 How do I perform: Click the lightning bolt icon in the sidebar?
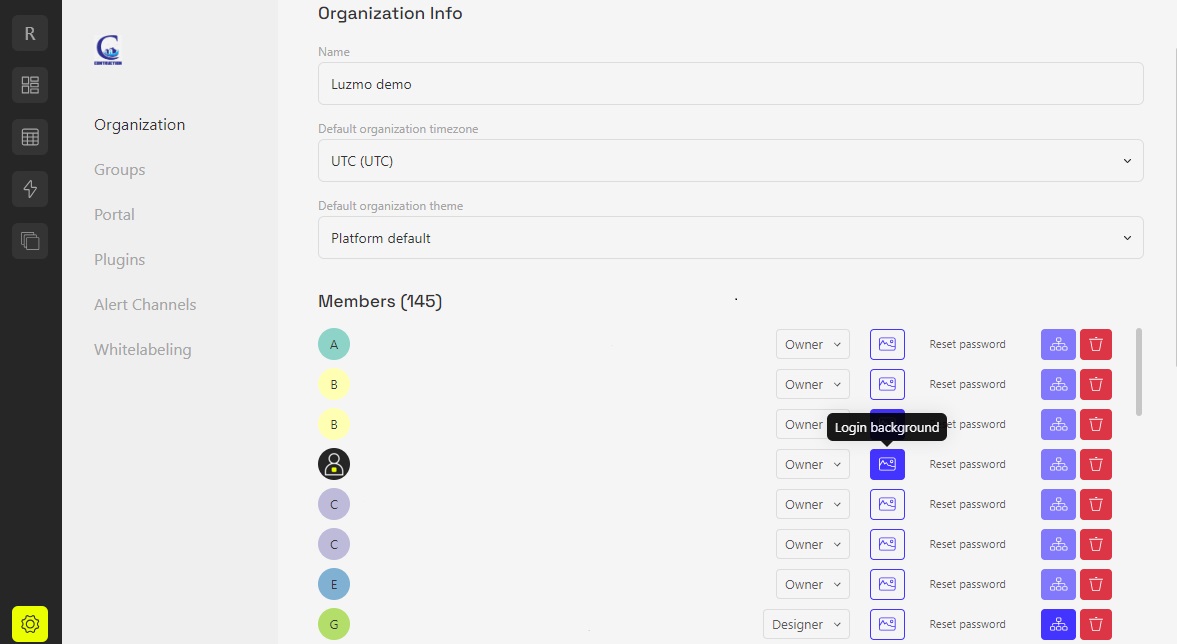tap(30, 188)
